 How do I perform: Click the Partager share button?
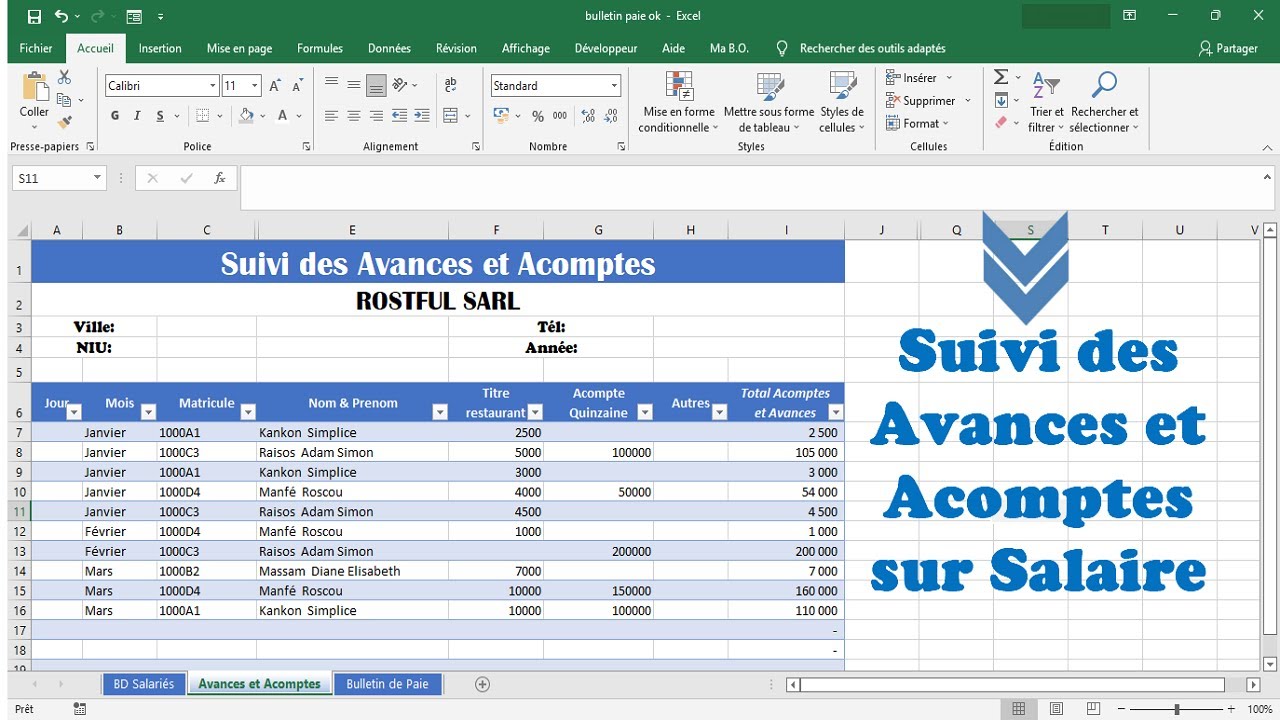tap(1228, 48)
